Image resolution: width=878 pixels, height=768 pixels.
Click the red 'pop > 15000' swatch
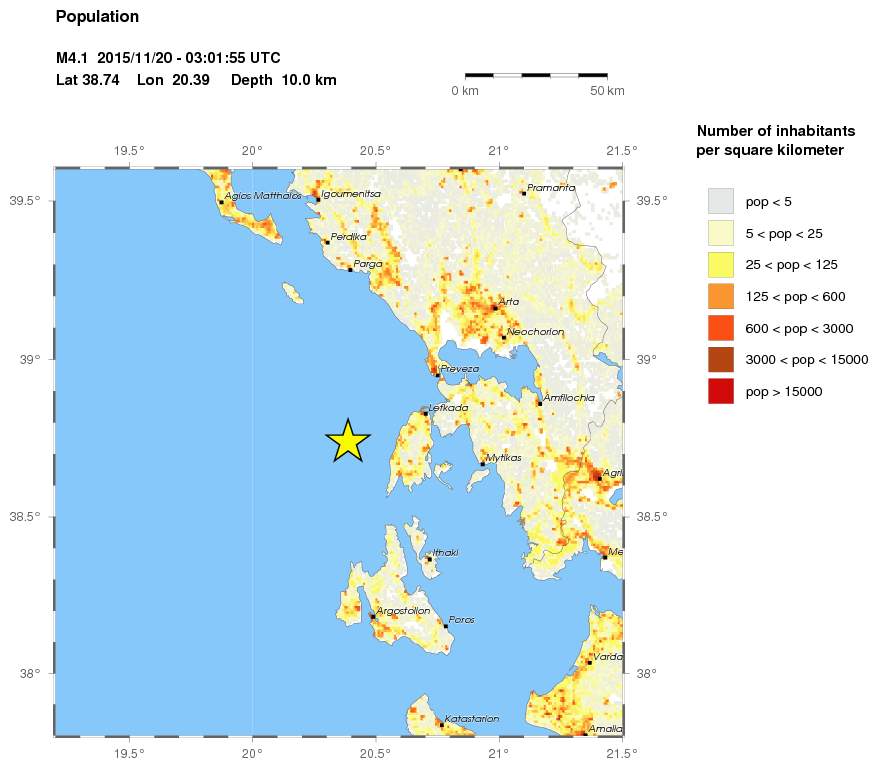click(720, 391)
